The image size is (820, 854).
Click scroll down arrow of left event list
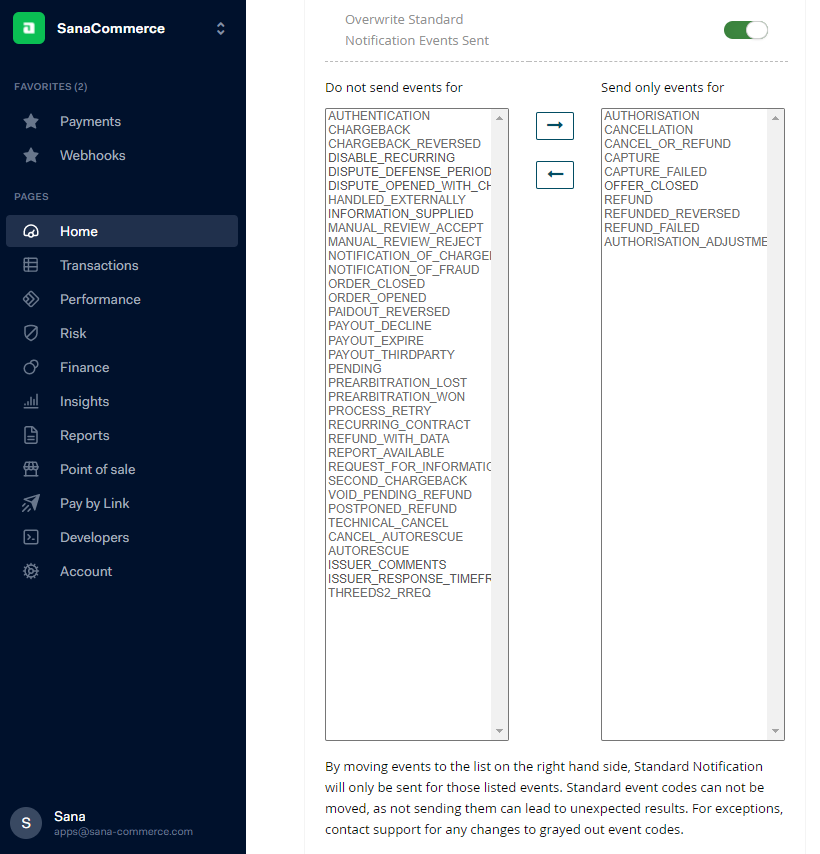[x=499, y=731]
